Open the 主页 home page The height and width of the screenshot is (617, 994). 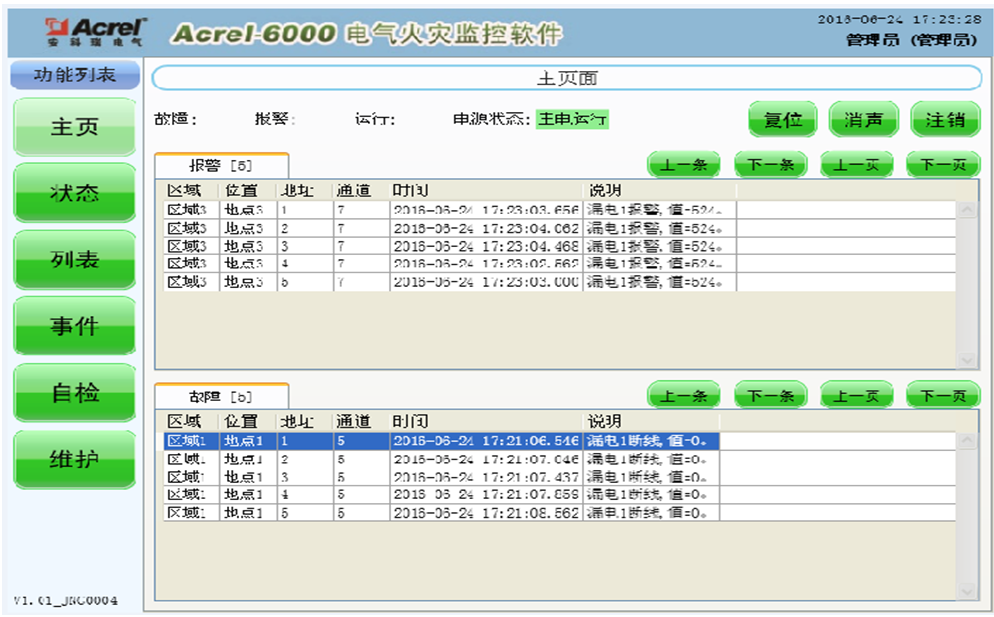point(75,127)
